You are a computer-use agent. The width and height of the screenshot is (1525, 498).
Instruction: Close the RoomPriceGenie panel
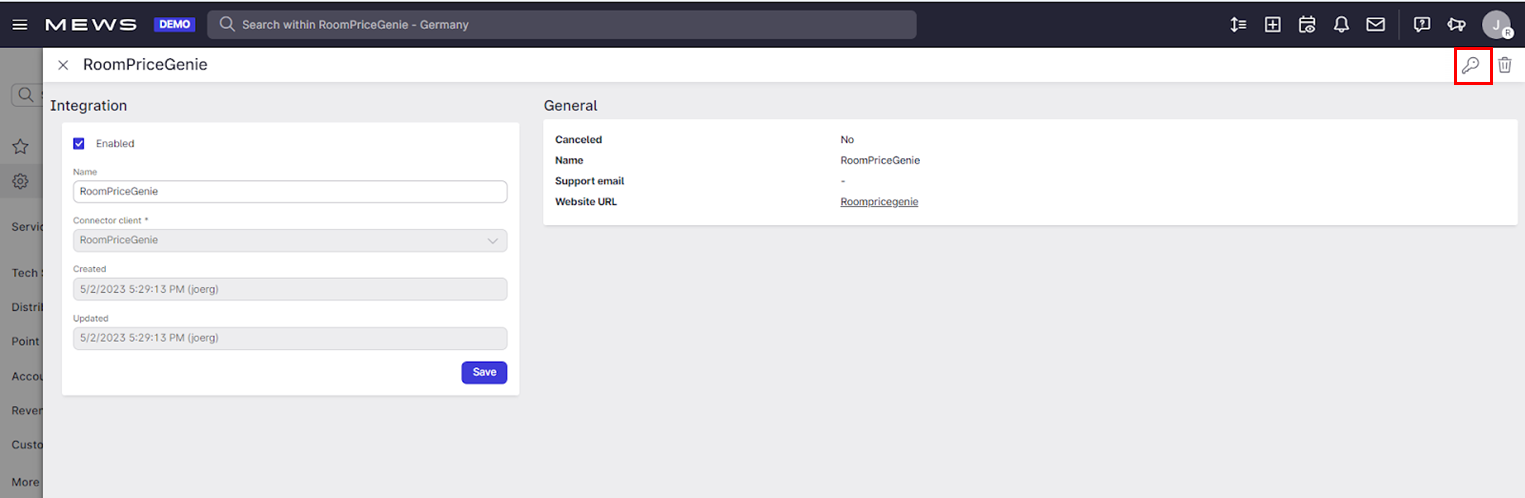(63, 65)
